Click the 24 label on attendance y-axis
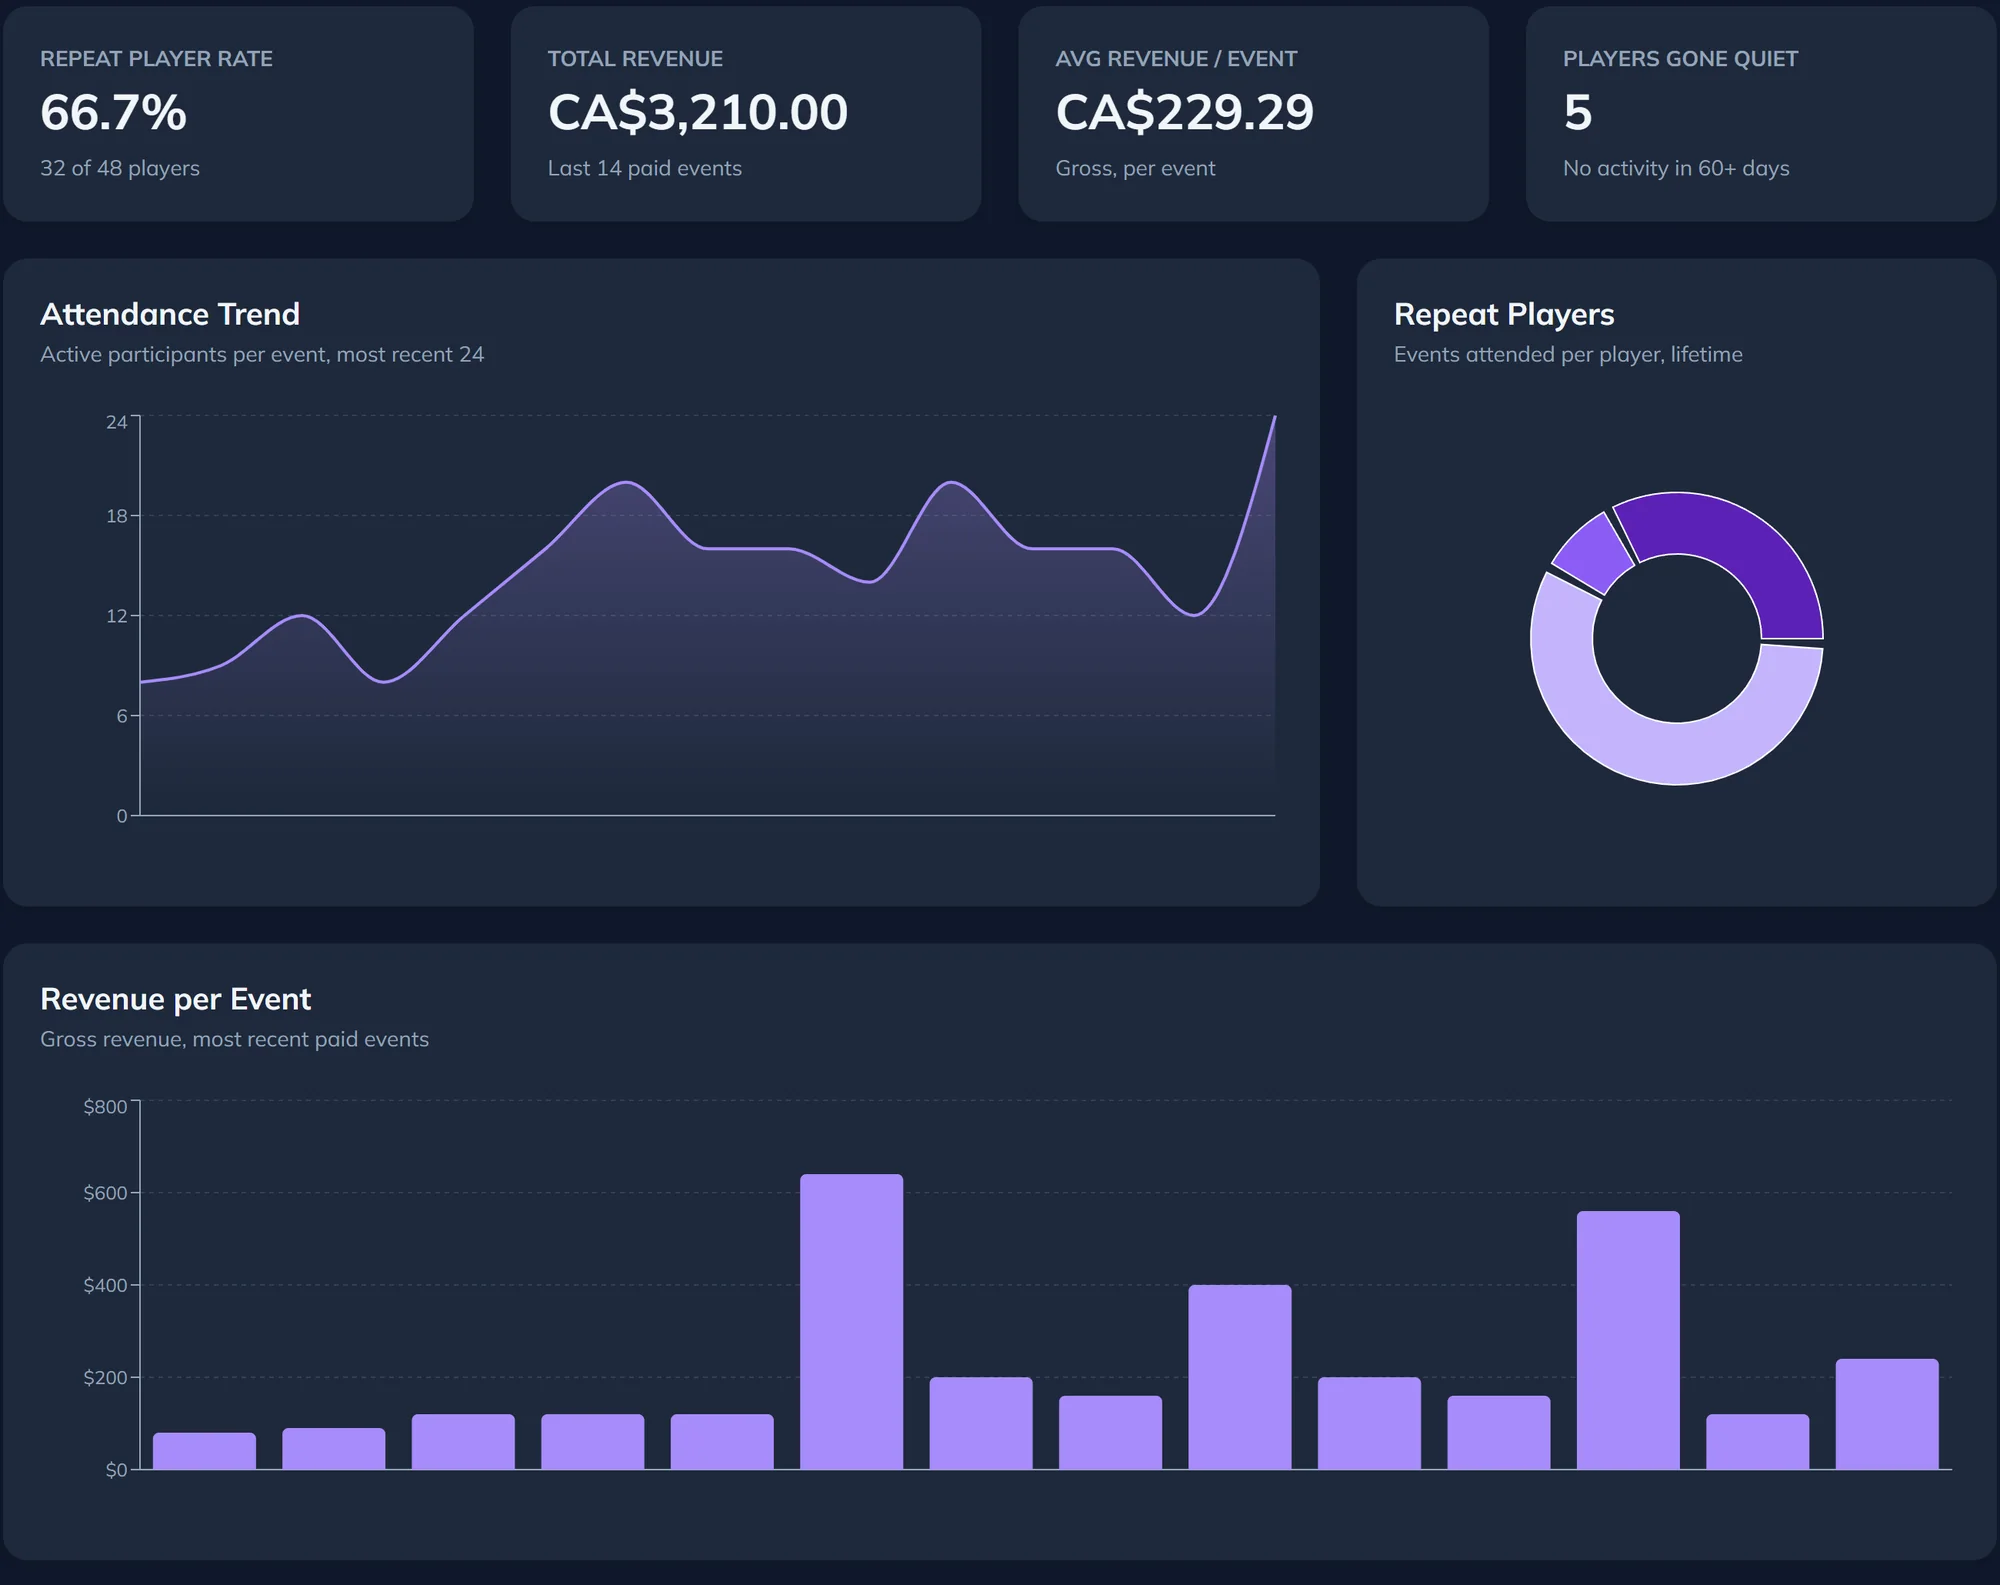Screen dimensions: 2000x1585 pyautogui.click(x=117, y=422)
